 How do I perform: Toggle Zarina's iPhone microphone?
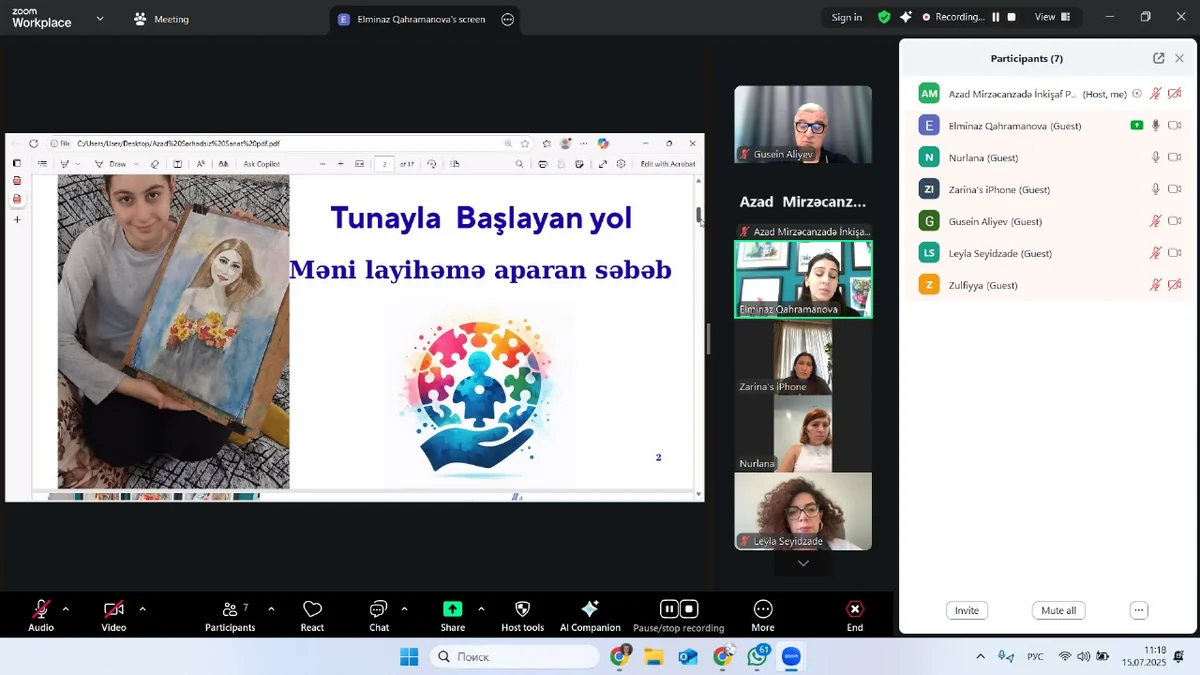coord(1156,190)
